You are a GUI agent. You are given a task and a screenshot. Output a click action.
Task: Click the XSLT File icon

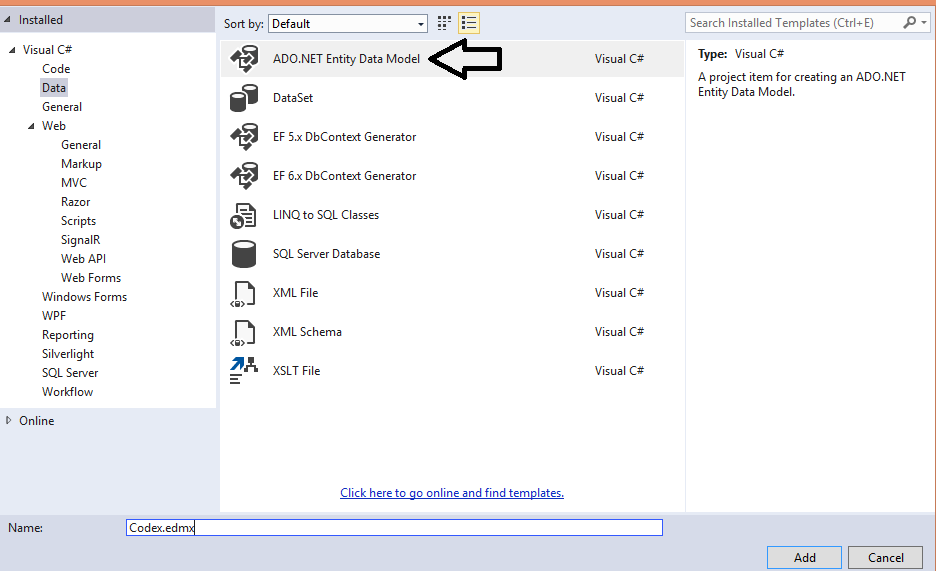[x=244, y=371]
